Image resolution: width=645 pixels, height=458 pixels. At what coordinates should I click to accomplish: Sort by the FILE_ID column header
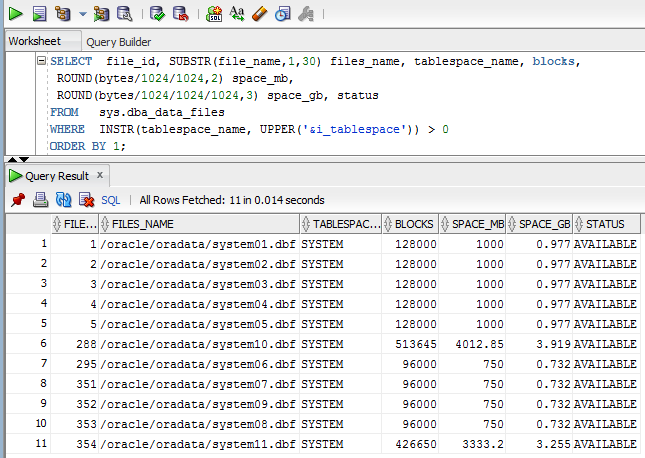[x=75, y=224]
